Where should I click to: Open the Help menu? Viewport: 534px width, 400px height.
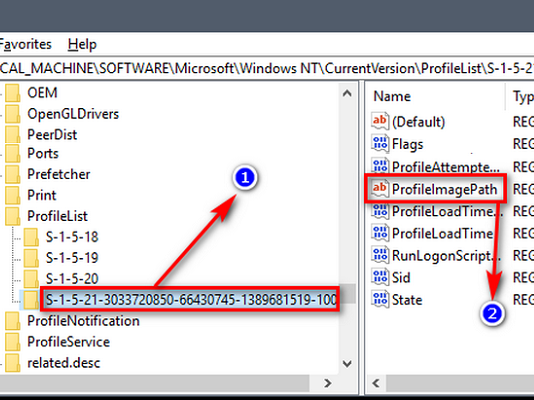[82, 45]
